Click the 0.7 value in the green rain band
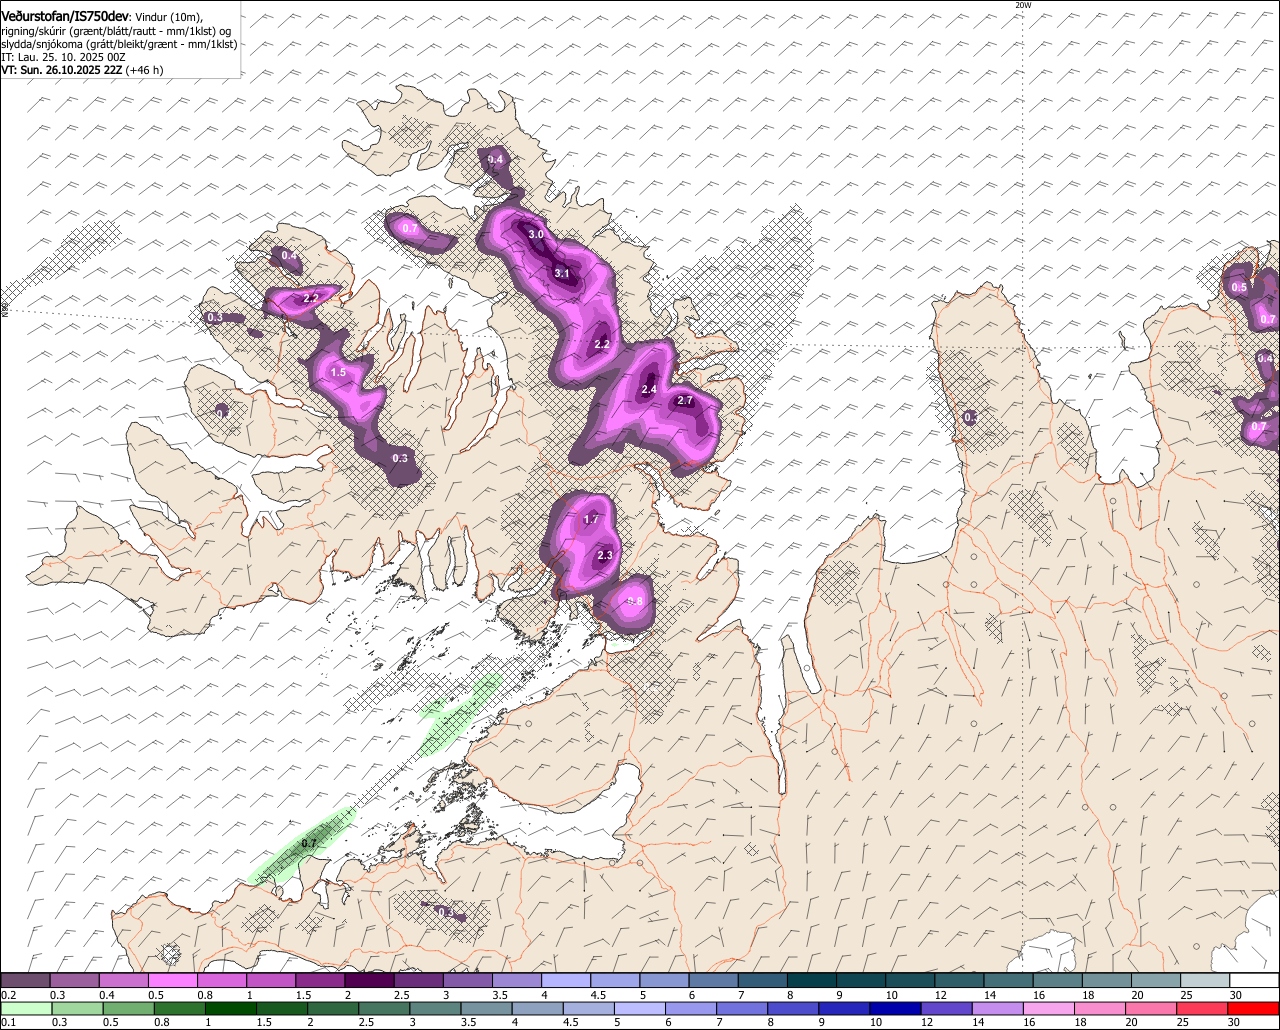The image size is (1280, 1030). pos(309,843)
